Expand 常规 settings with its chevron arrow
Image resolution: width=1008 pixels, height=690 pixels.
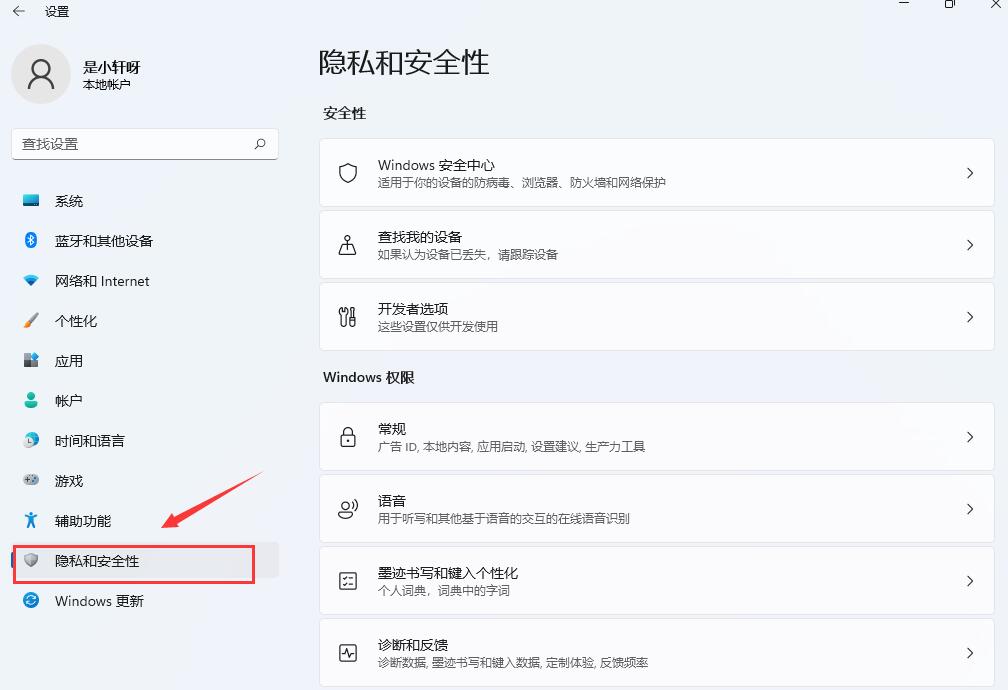[969, 437]
